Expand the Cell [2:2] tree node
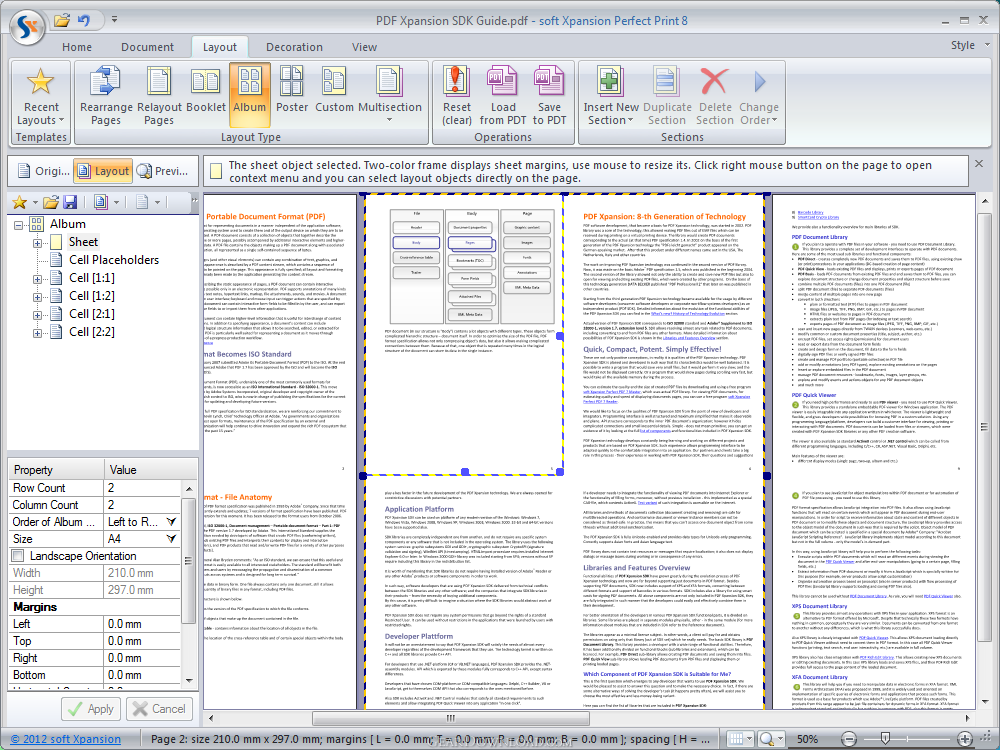Viewport: 1000px width, 750px height. [37, 332]
